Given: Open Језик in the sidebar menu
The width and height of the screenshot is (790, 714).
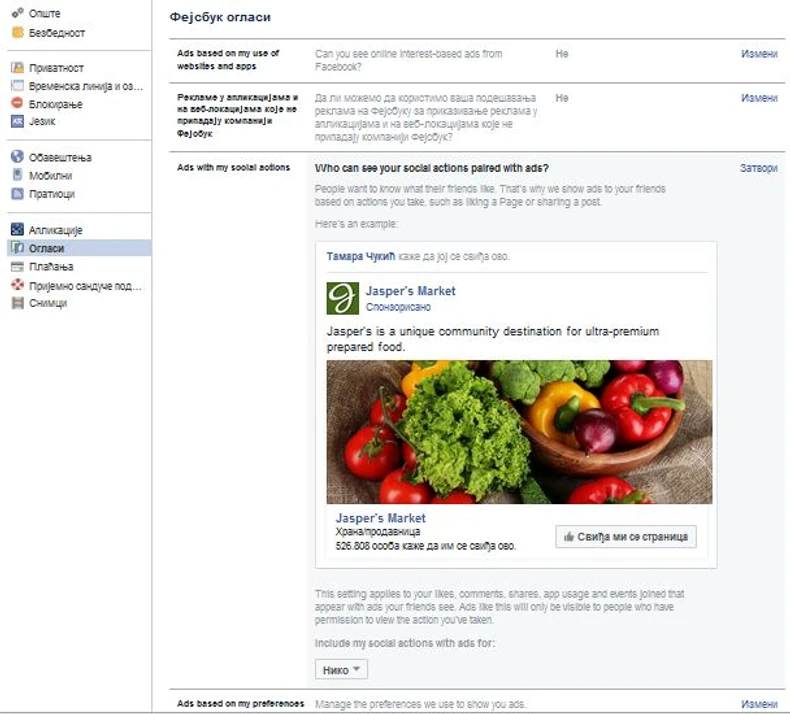Looking at the screenshot, I should (42, 121).
